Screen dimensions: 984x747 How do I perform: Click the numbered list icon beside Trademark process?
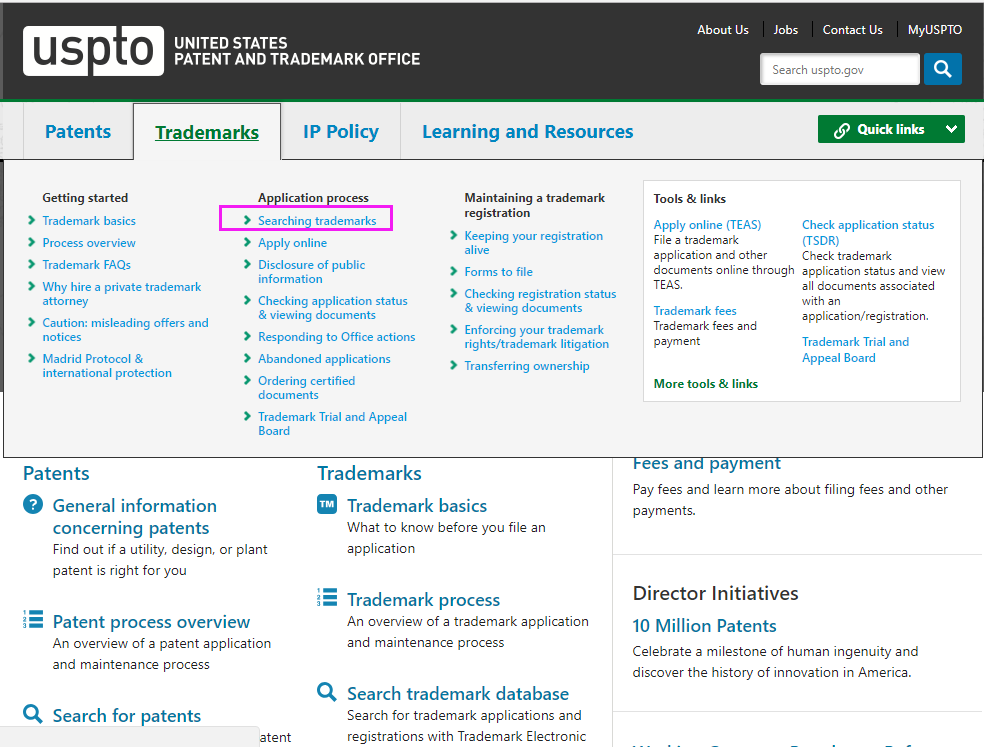coord(327,598)
